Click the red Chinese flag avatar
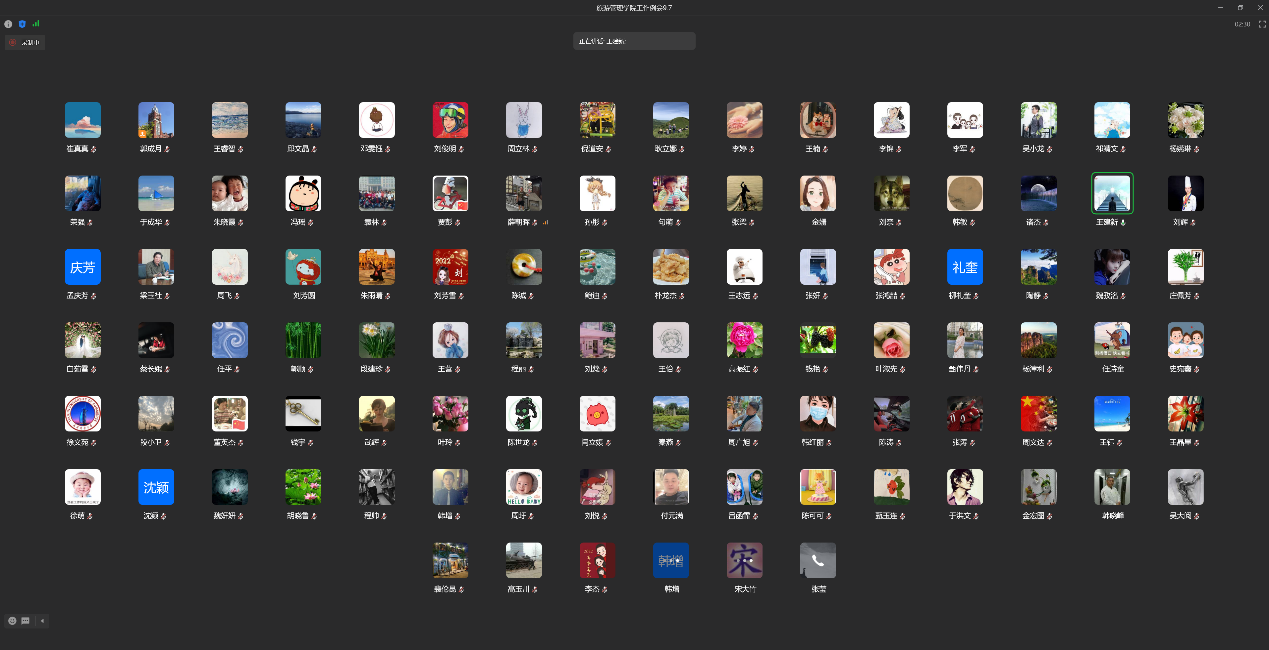This screenshot has height=650, width=1269. tap(1038, 414)
